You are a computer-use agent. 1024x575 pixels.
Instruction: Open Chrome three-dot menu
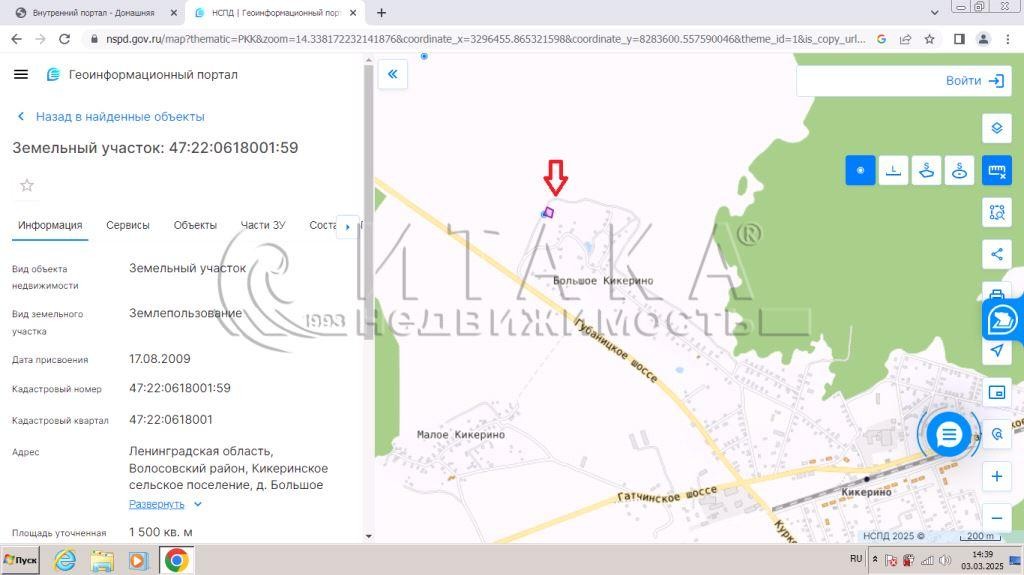coord(1008,39)
